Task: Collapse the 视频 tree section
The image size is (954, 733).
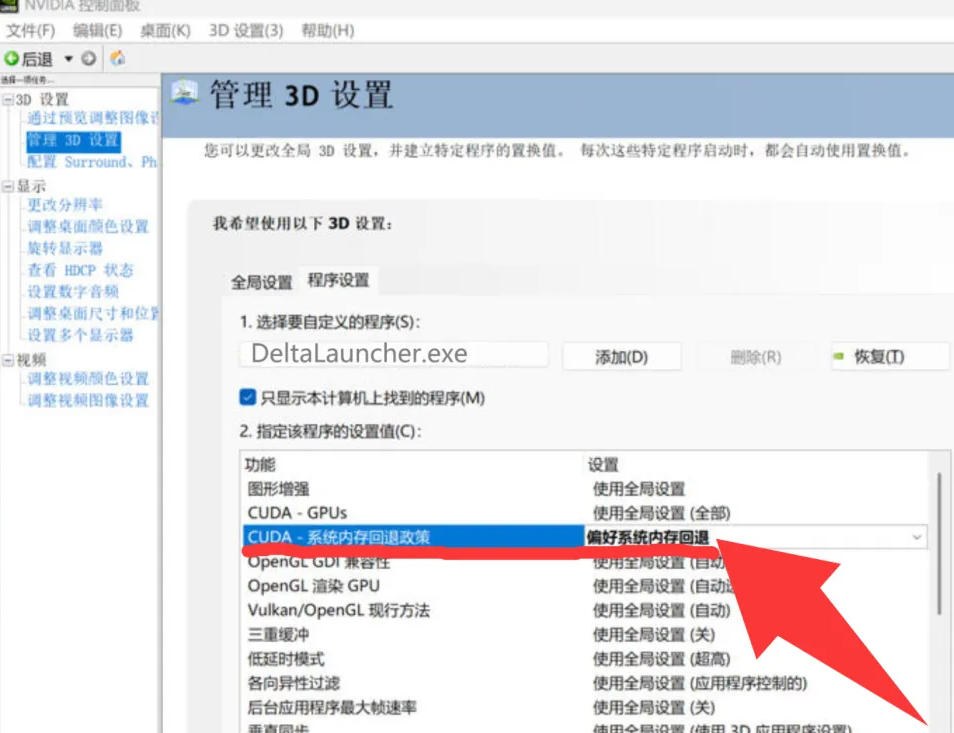Action: pyautogui.click(x=9, y=359)
